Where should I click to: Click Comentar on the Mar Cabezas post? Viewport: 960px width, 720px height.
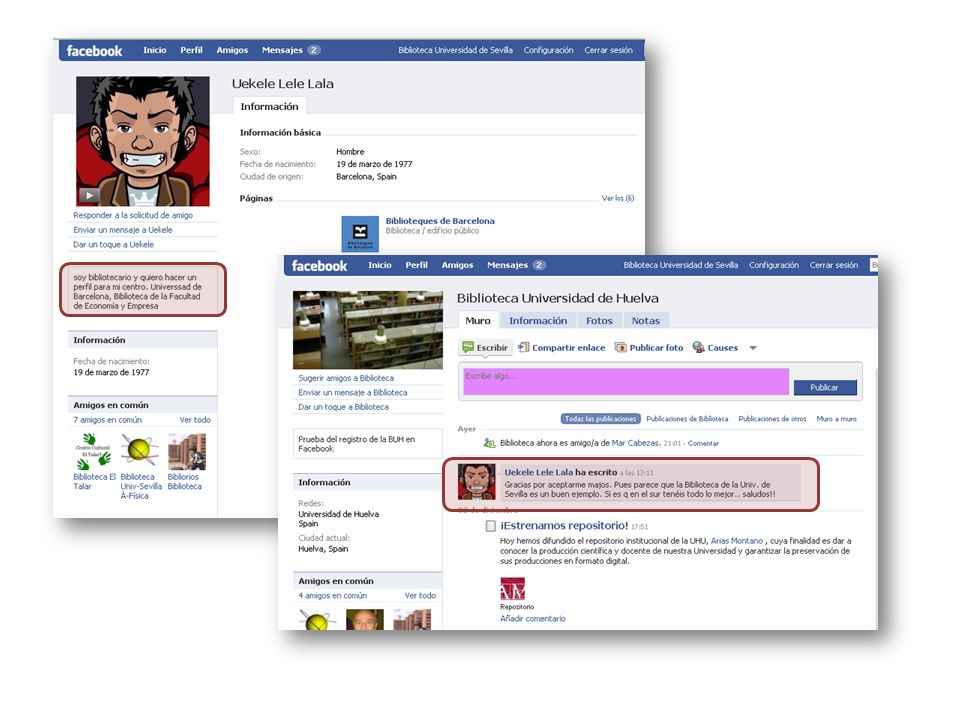pyautogui.click(x=703, y=443)
